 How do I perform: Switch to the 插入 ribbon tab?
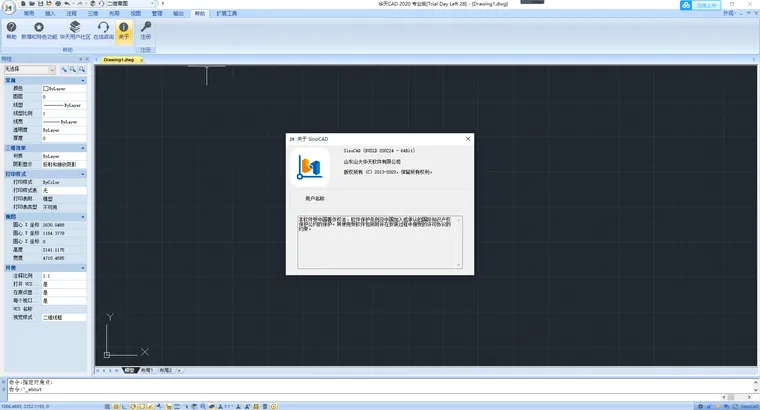point(50,14)
